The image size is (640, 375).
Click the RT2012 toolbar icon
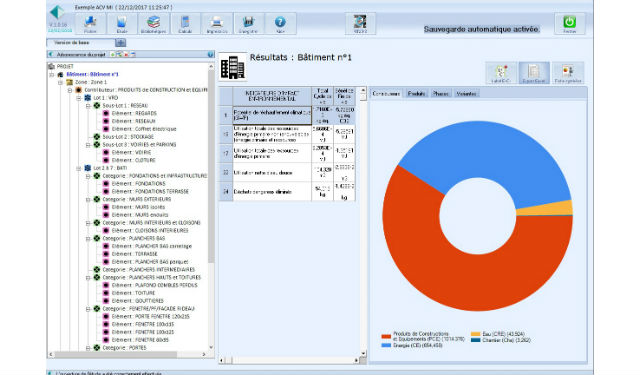click(360, 24)
